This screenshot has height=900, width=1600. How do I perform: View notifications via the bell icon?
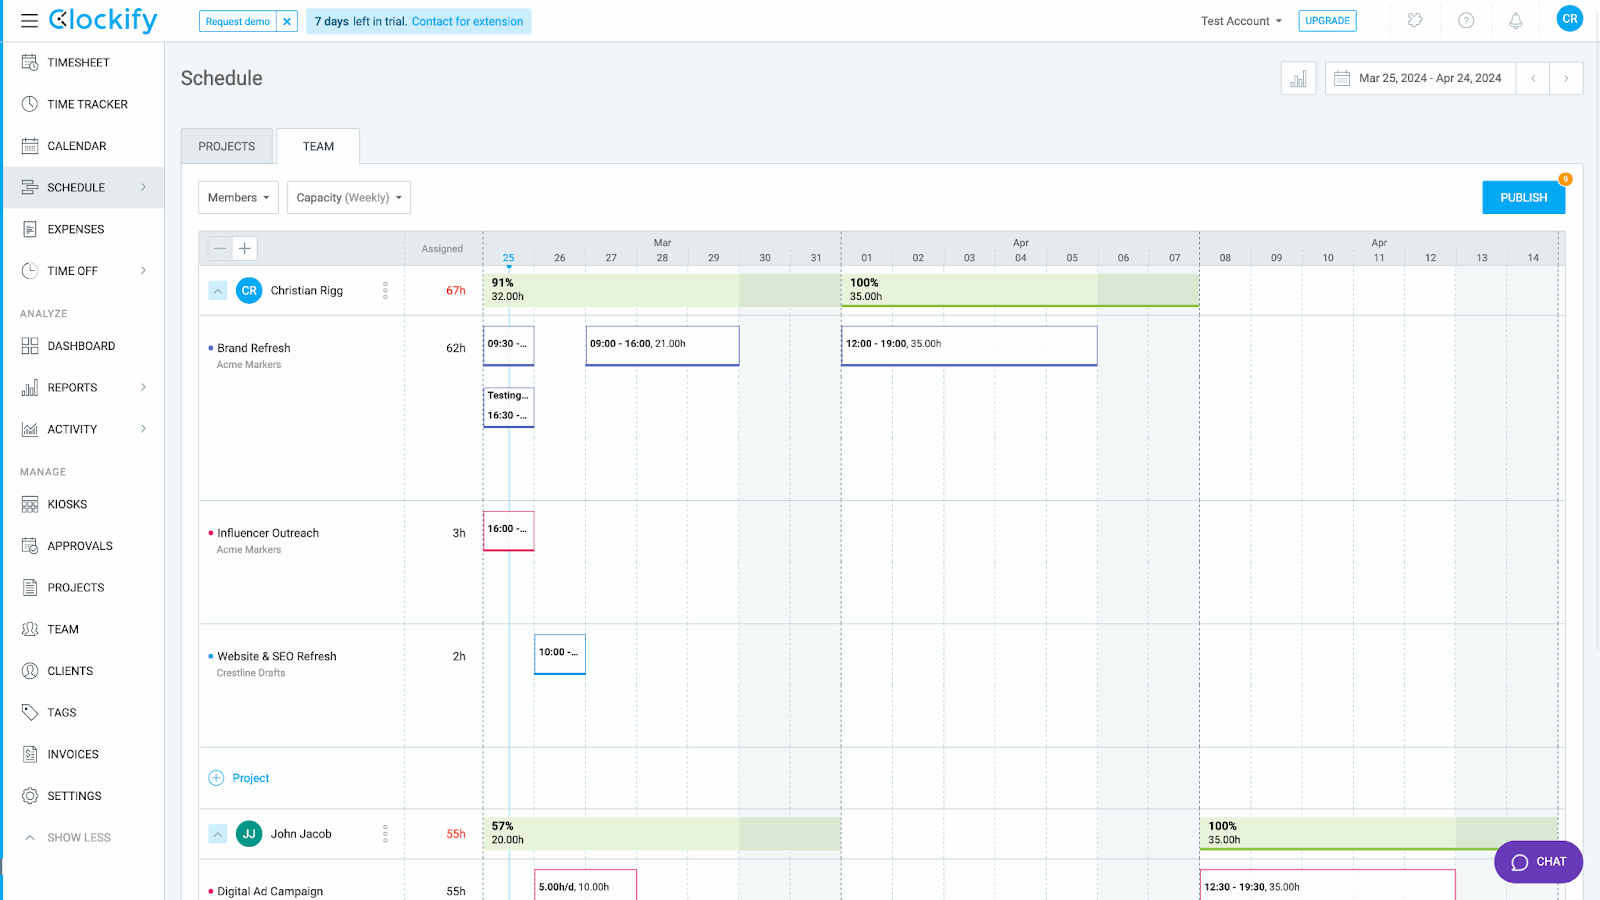click(1516, 20)
